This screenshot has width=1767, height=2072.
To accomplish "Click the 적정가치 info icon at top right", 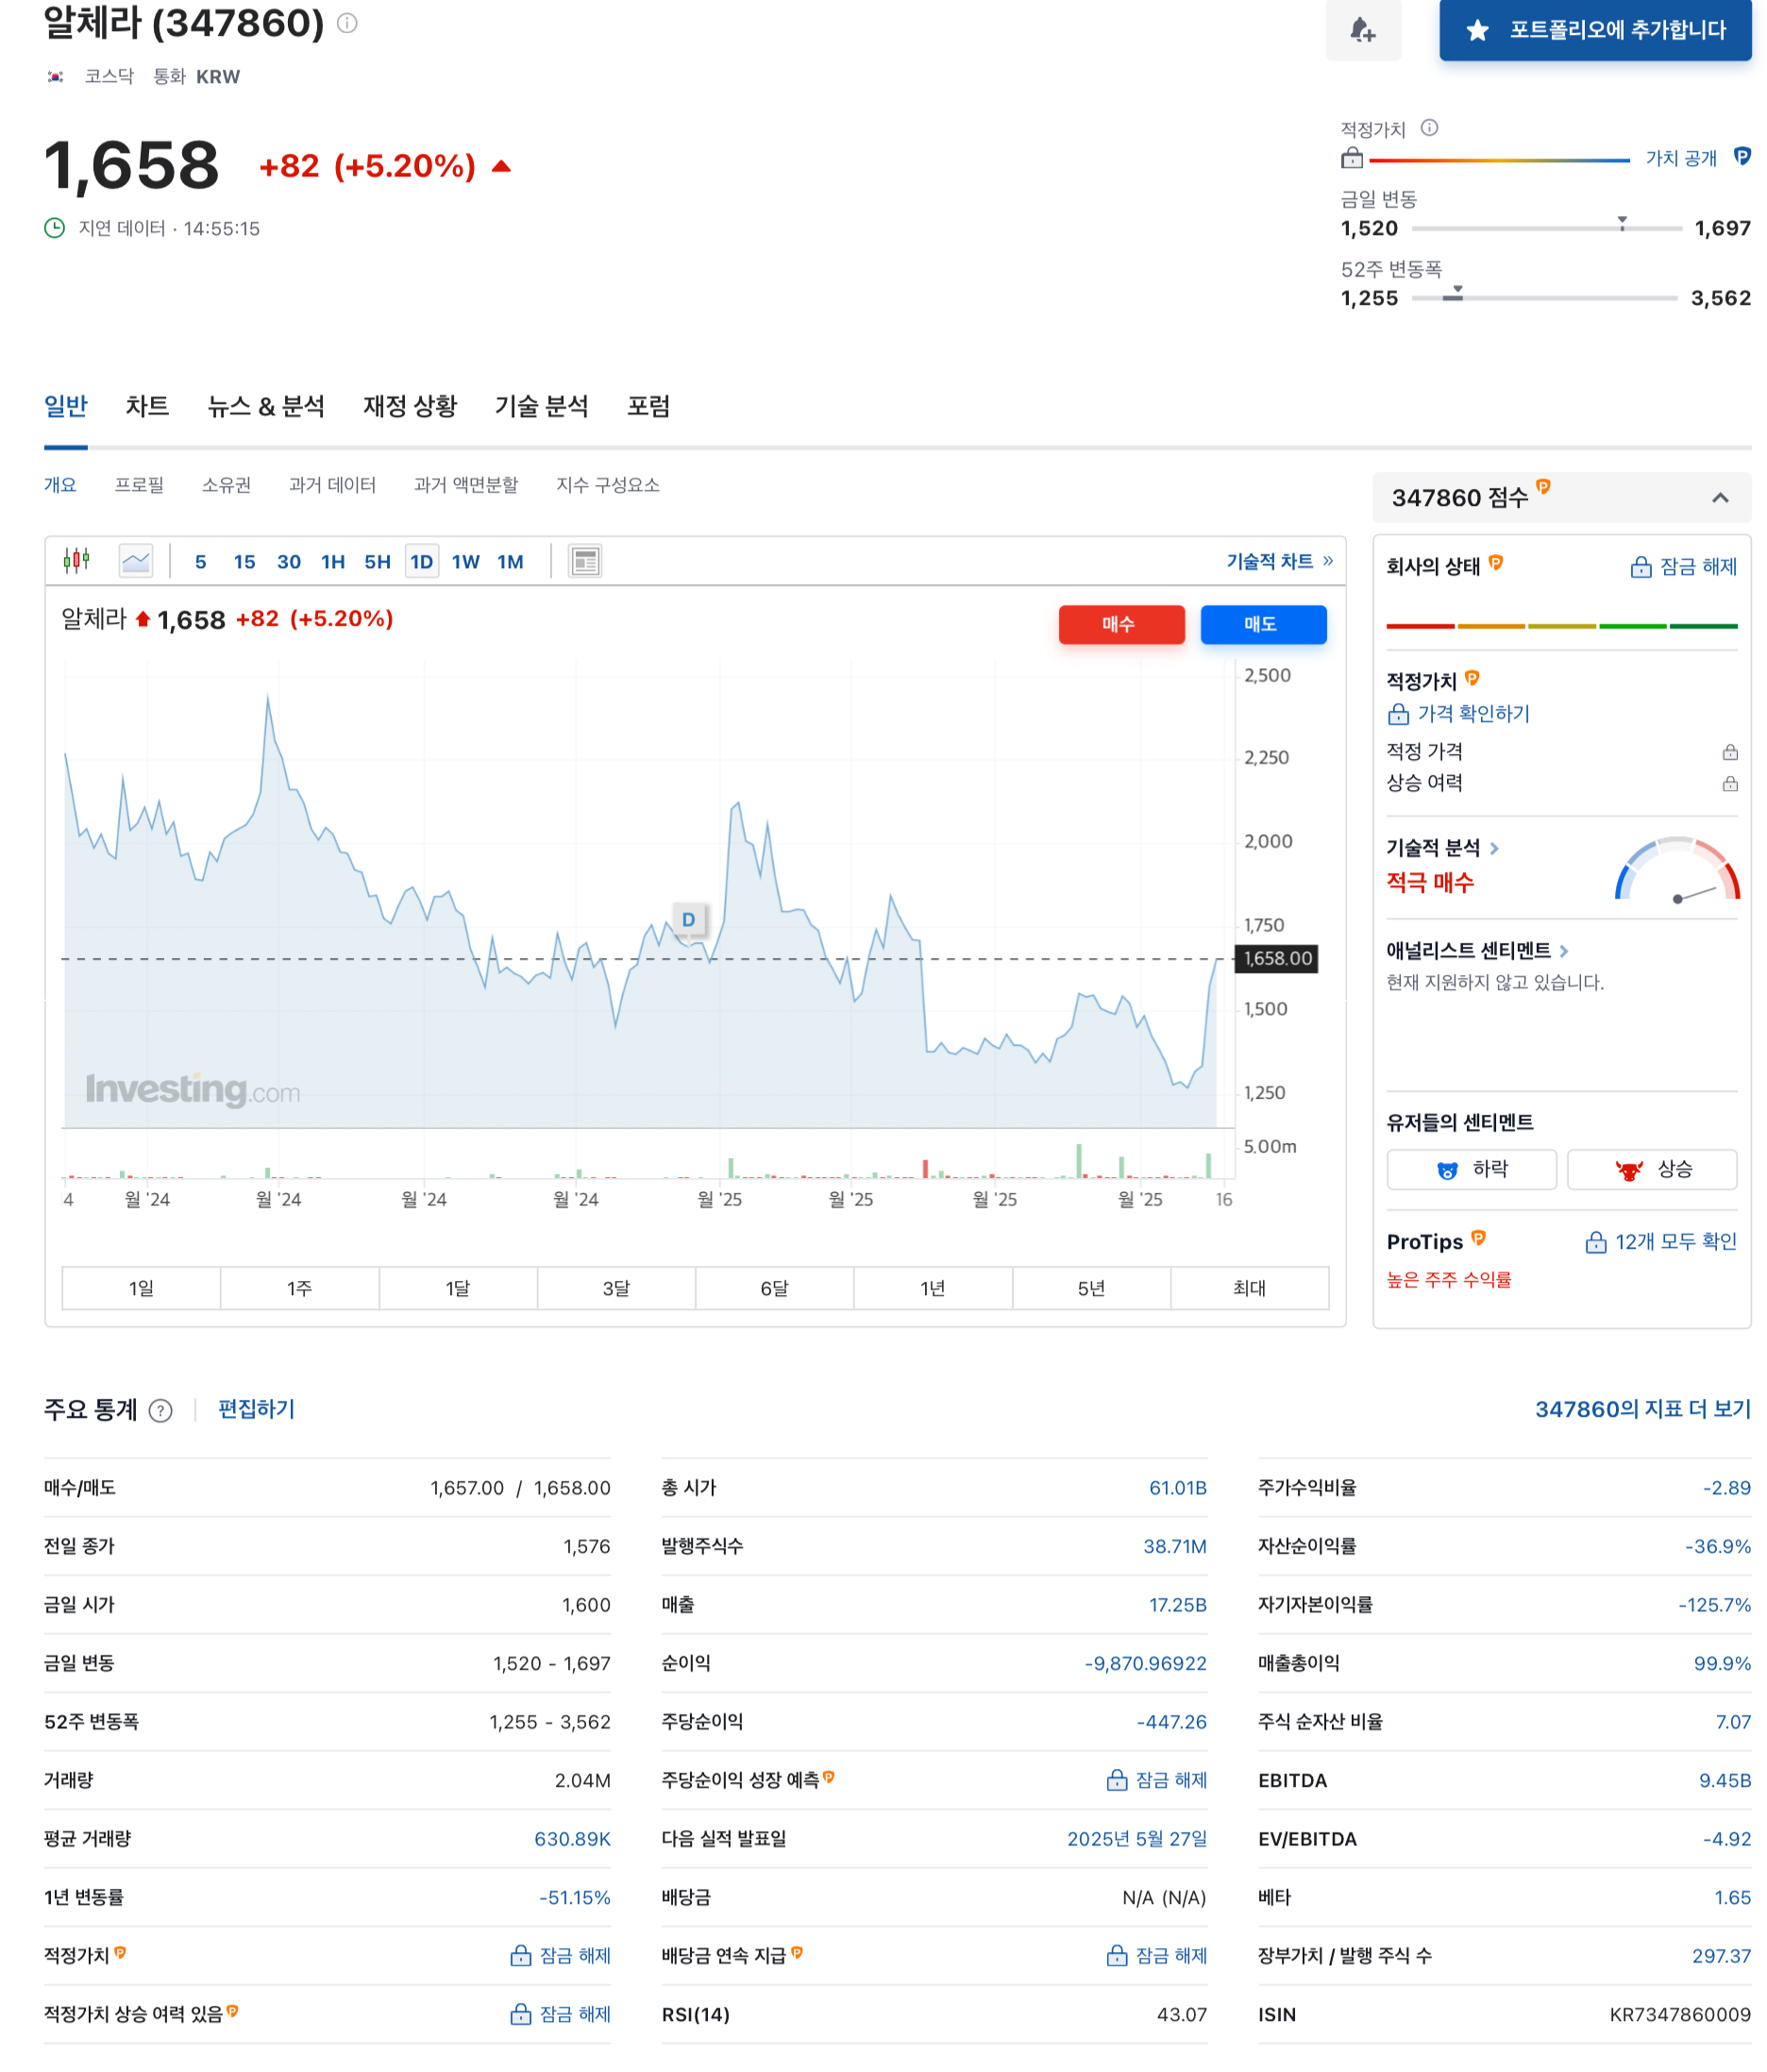I will 1429,128.
